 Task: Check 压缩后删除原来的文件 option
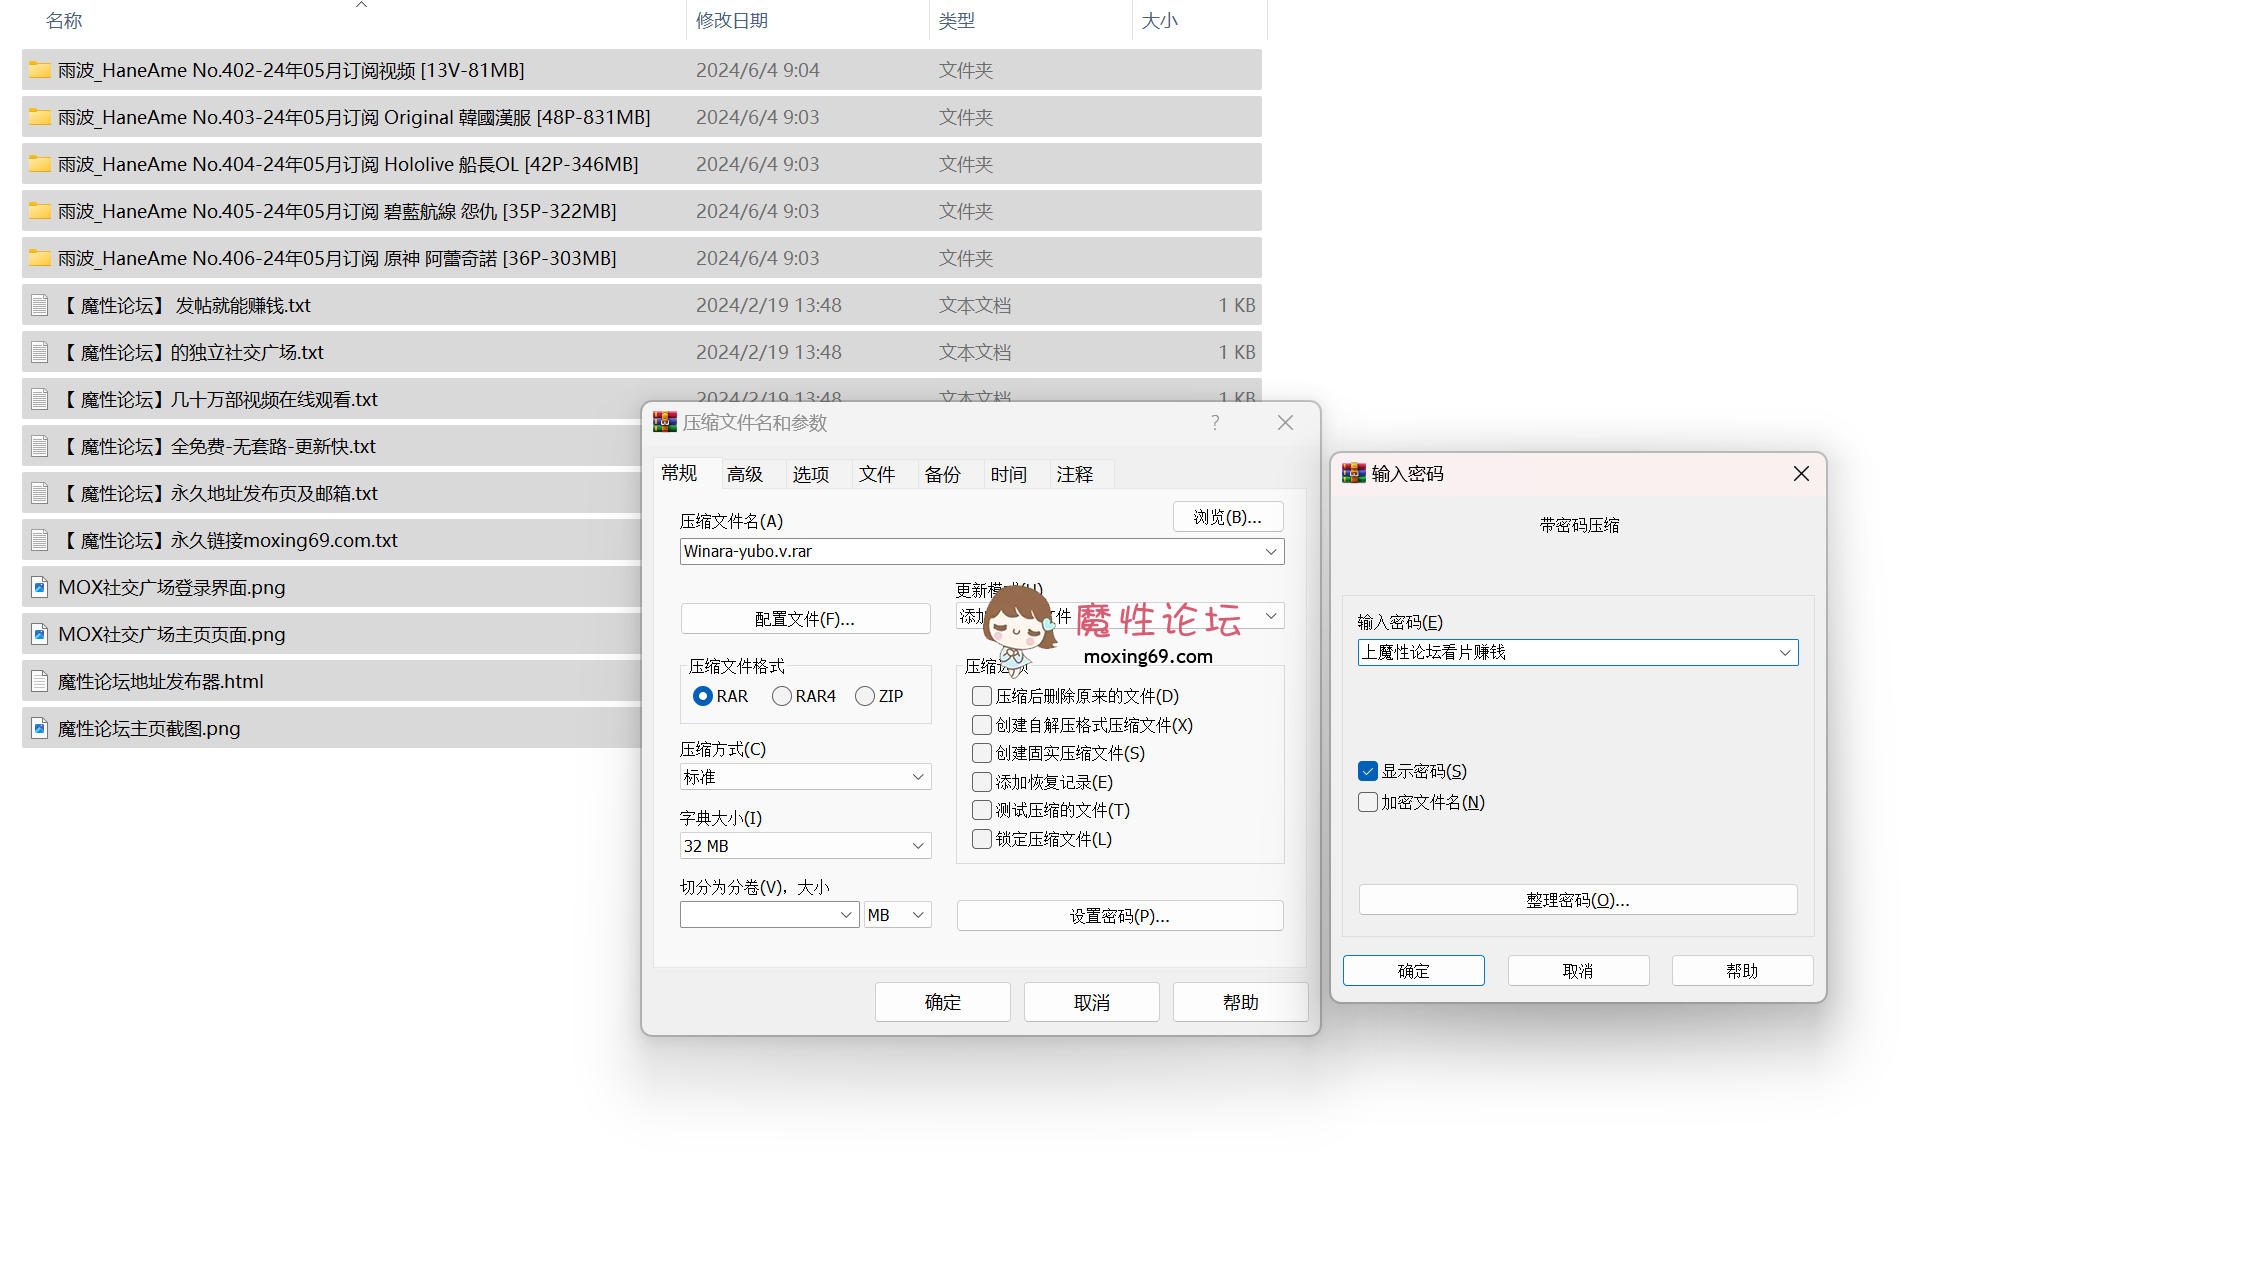(982, 696)
